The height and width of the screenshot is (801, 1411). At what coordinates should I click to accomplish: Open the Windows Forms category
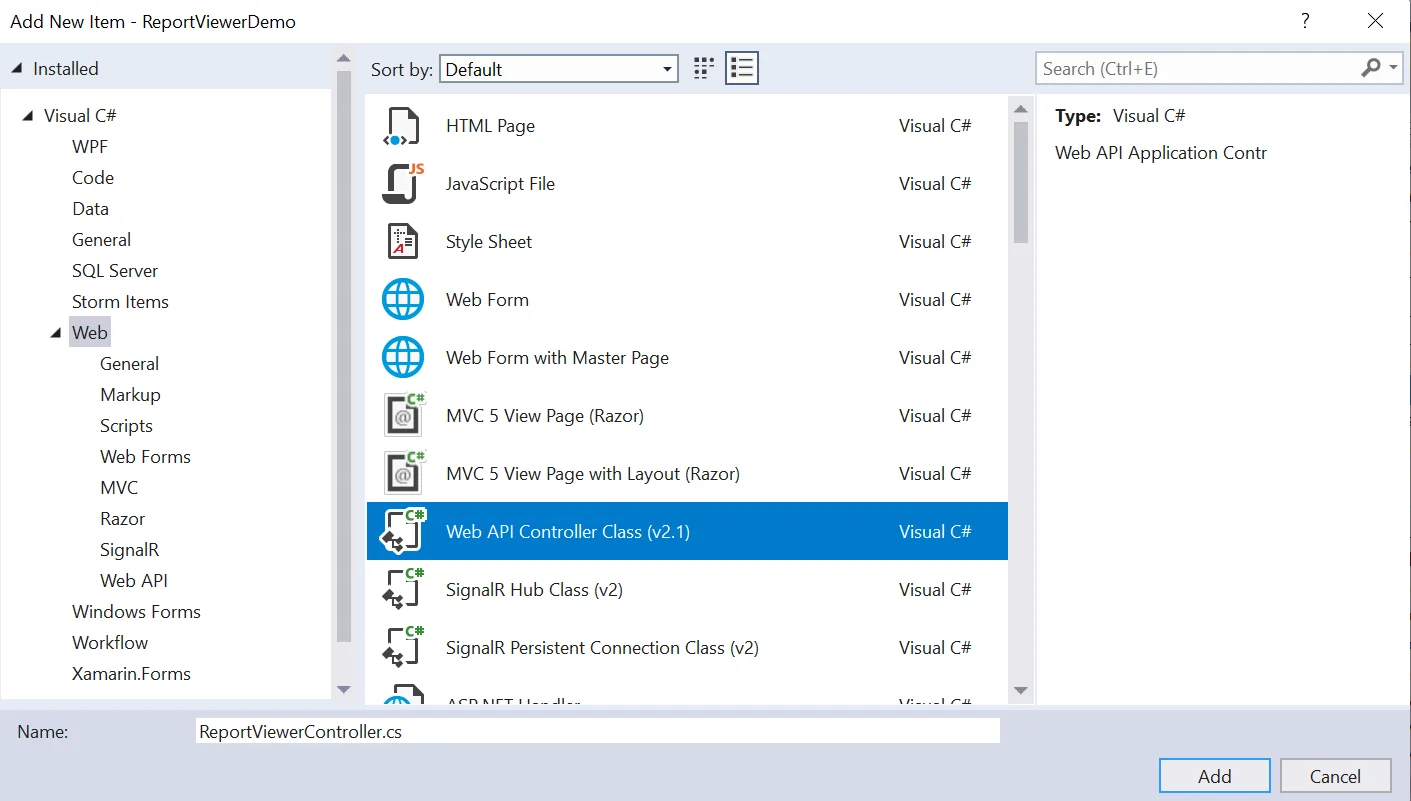point(136,612)
